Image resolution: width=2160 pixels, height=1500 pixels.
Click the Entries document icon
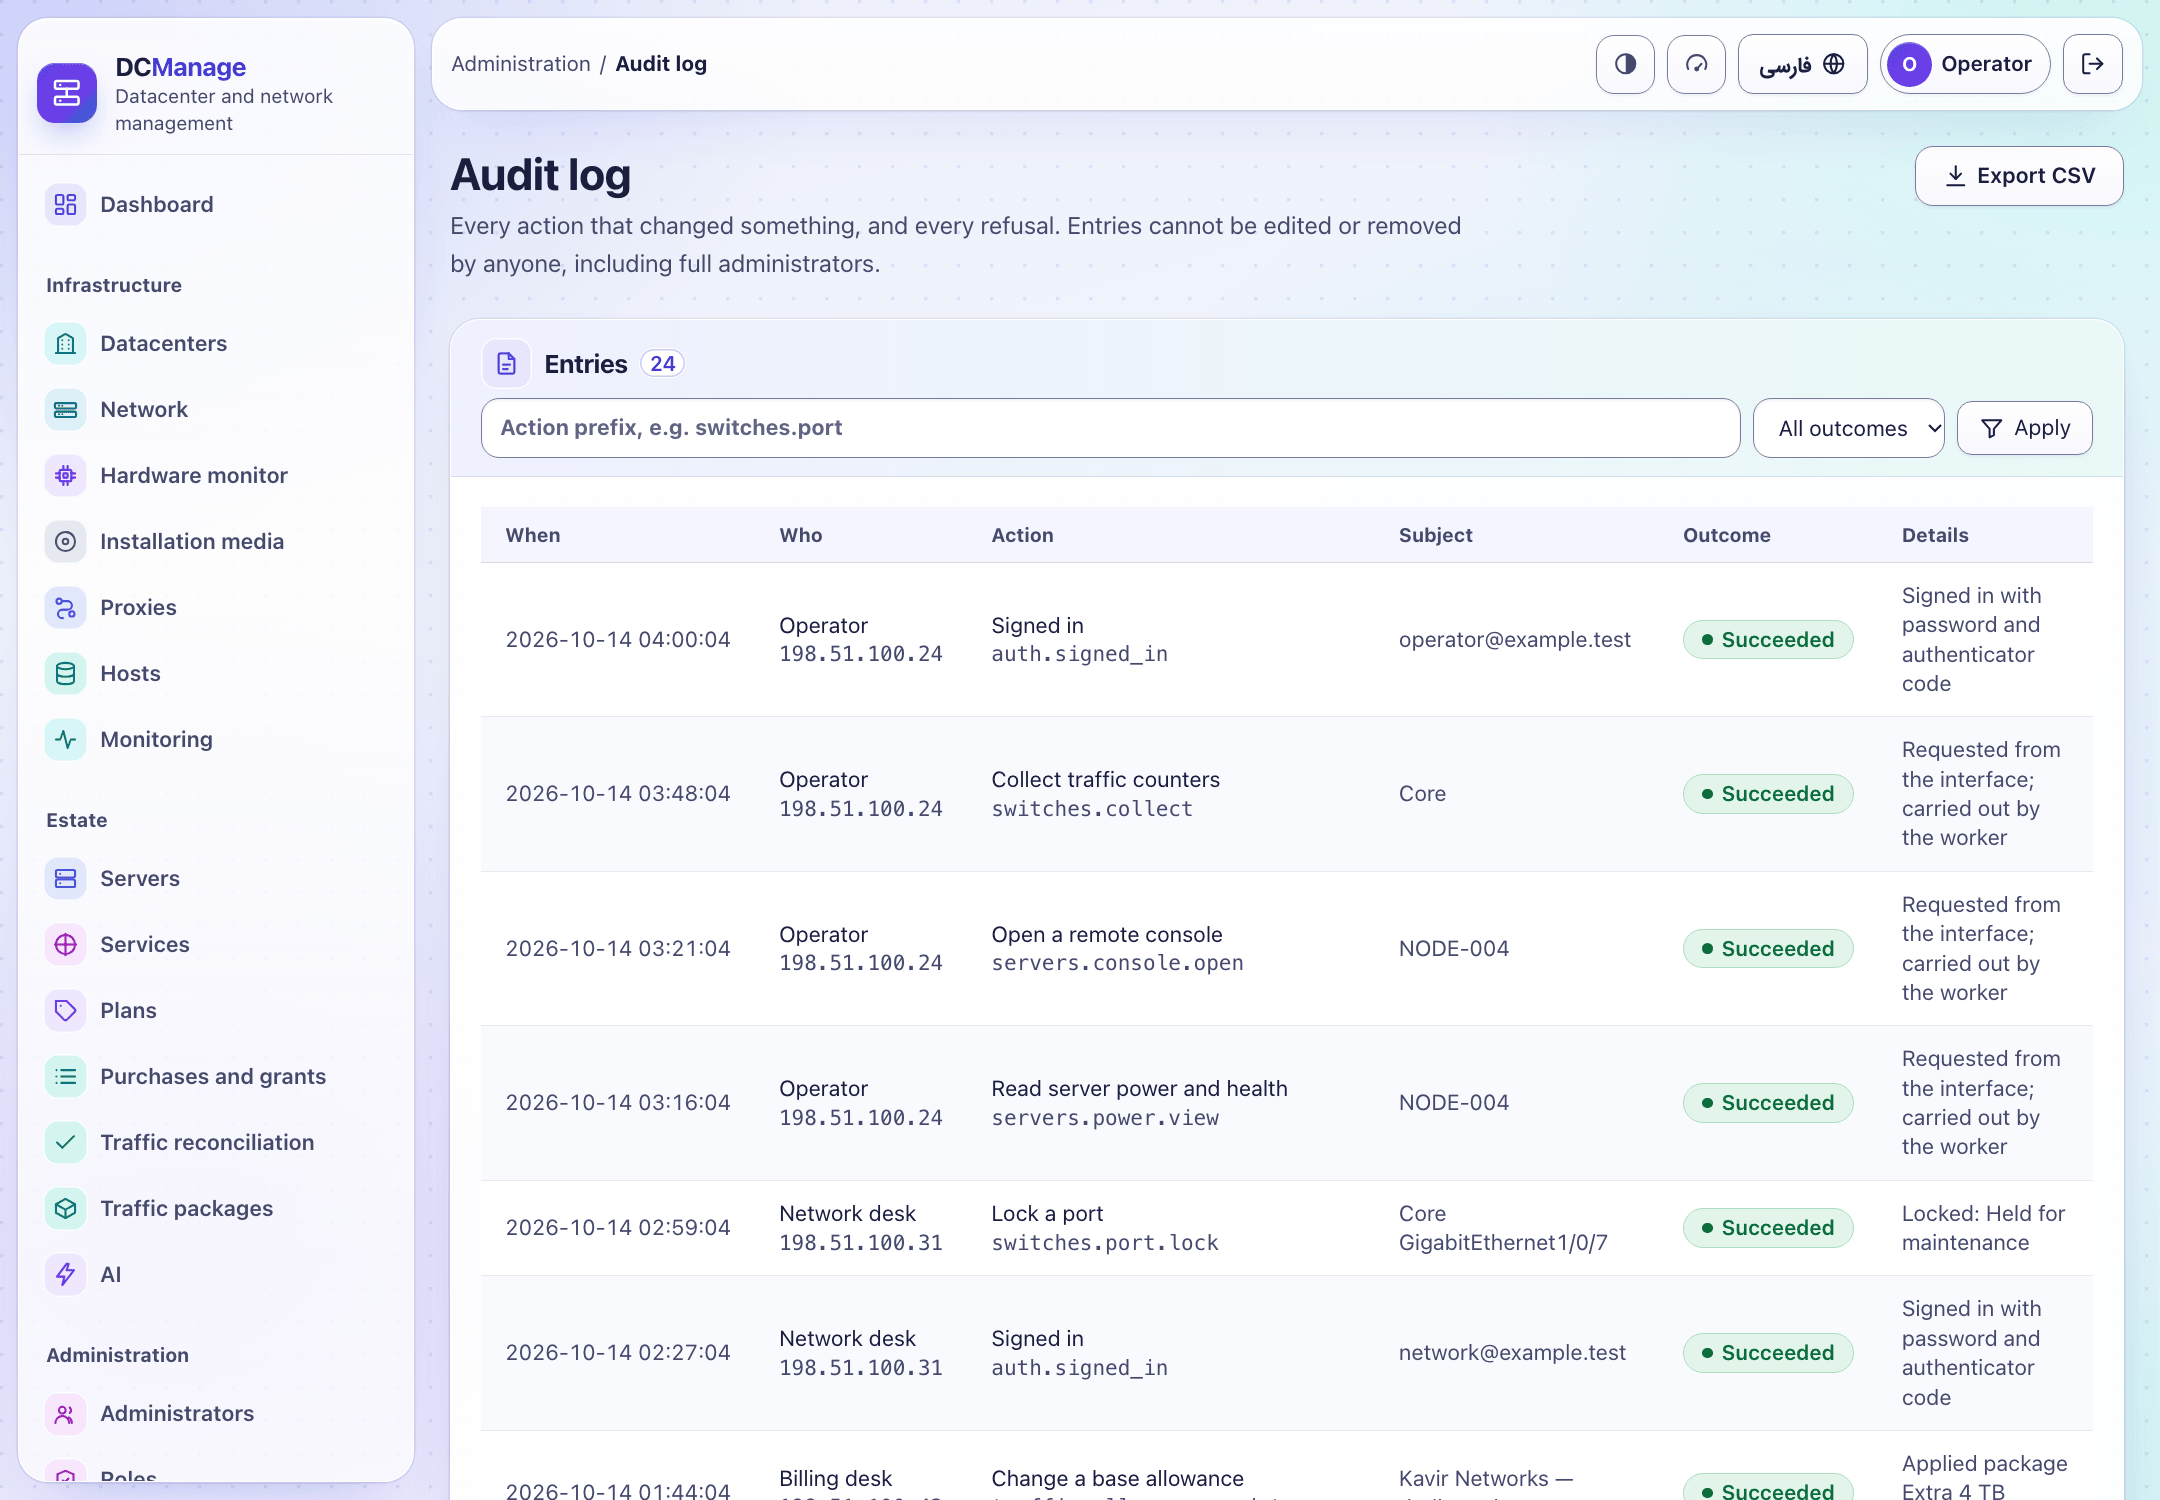(x=507, y=363)
